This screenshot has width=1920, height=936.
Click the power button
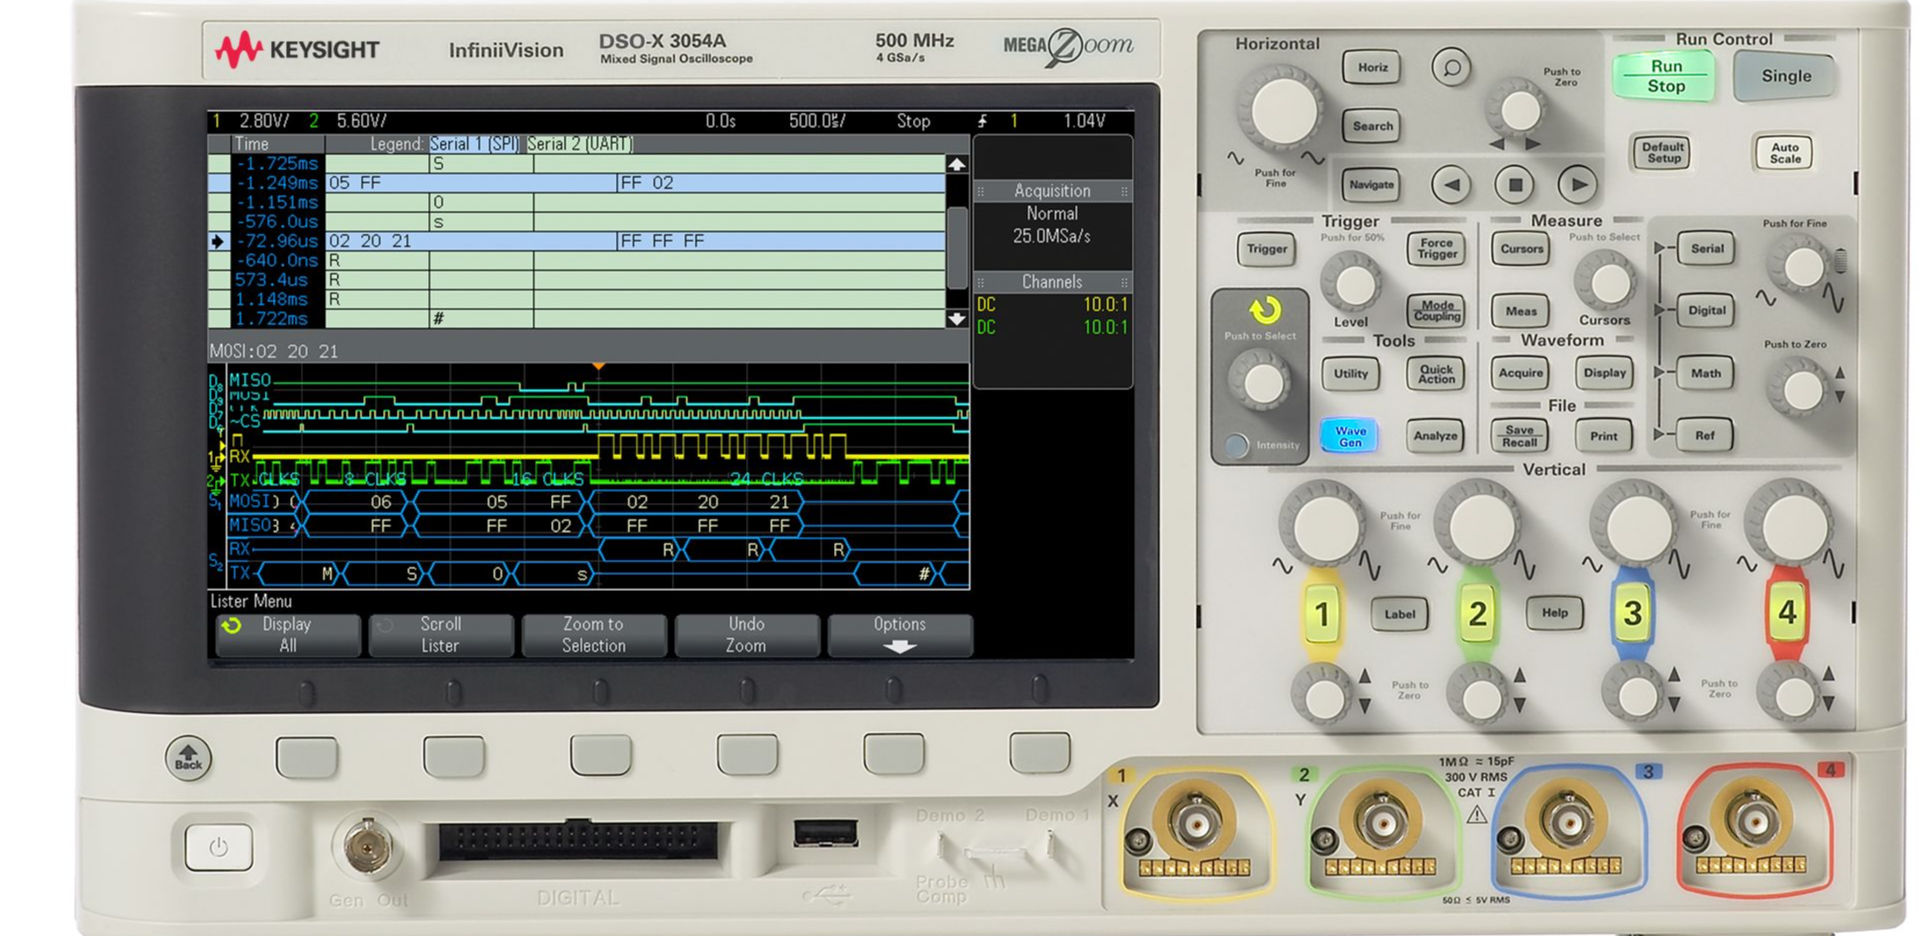coord(218,848)
